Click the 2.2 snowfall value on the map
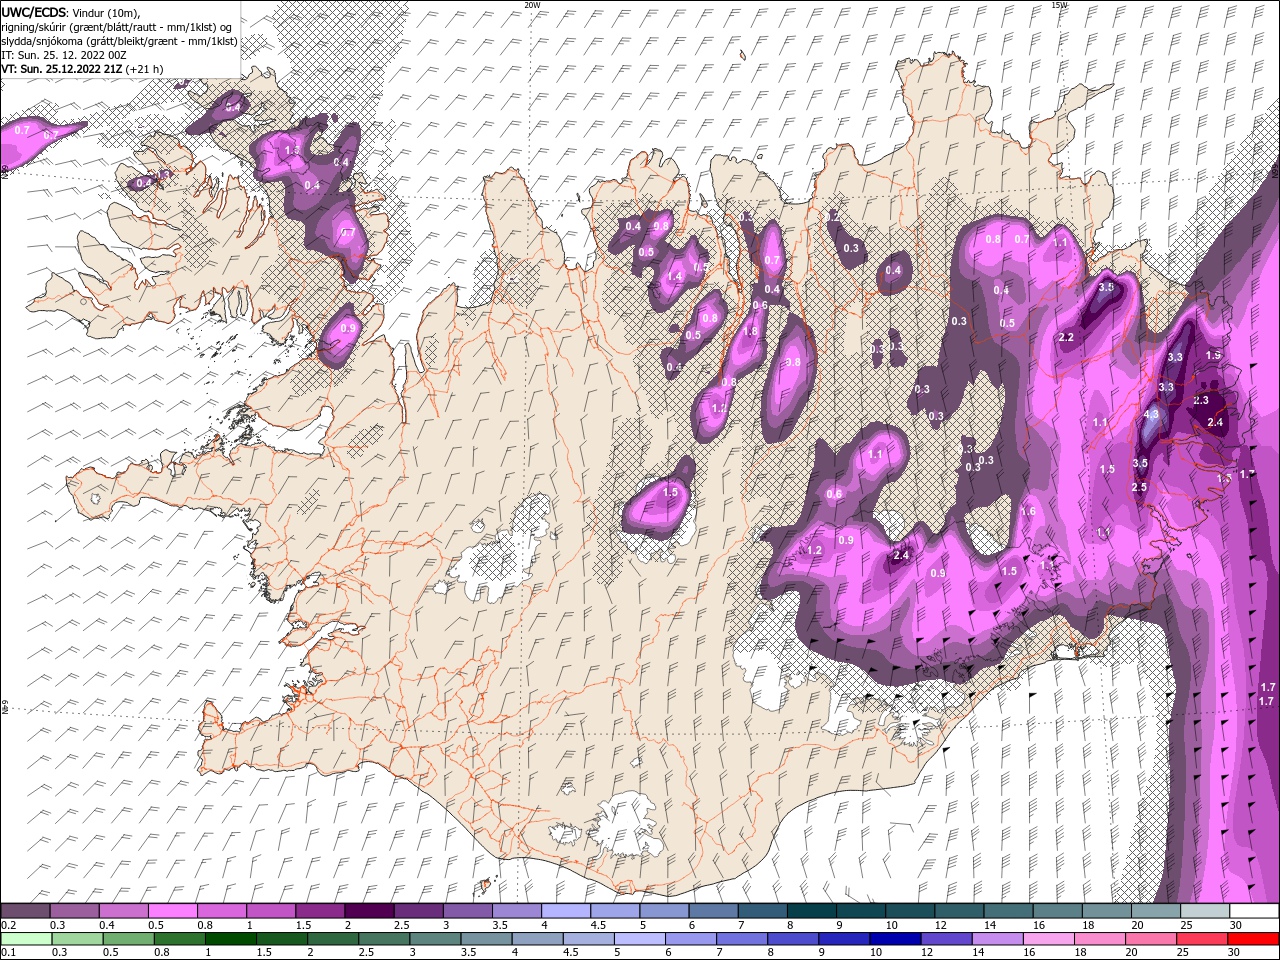The width and height of the screenshot is (1280, 960). [1066, 337]
